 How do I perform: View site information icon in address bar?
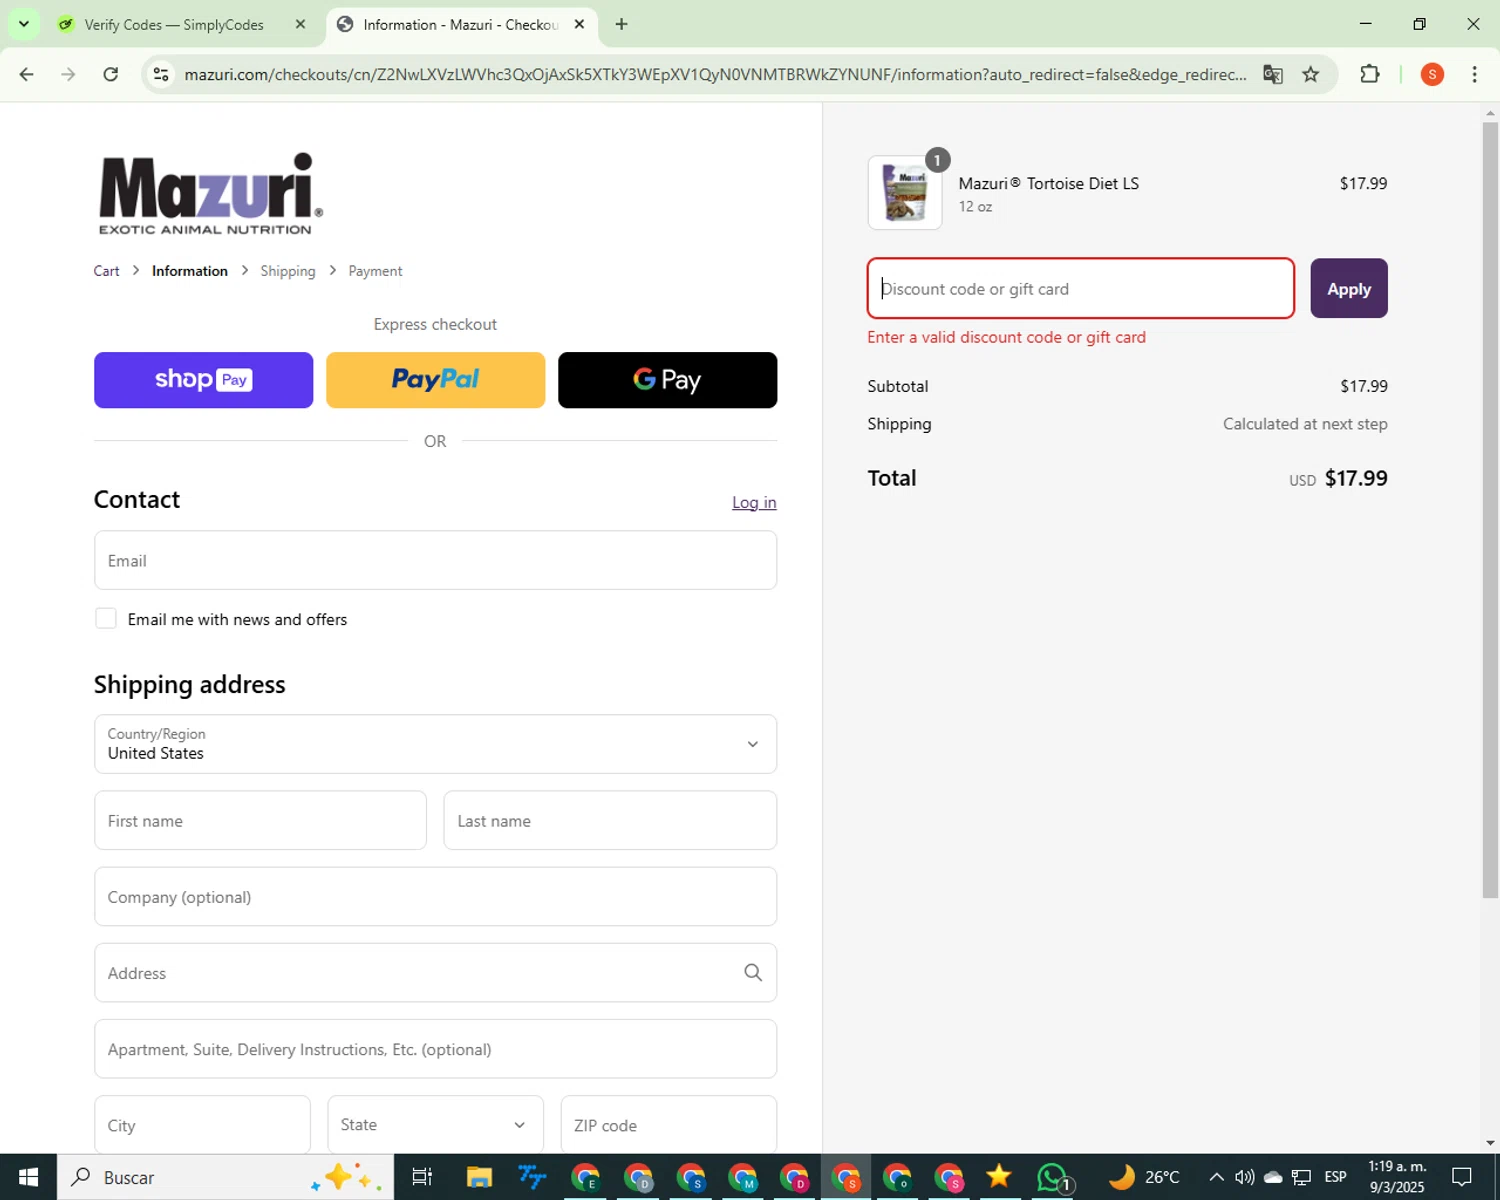[x=161, y=74]
